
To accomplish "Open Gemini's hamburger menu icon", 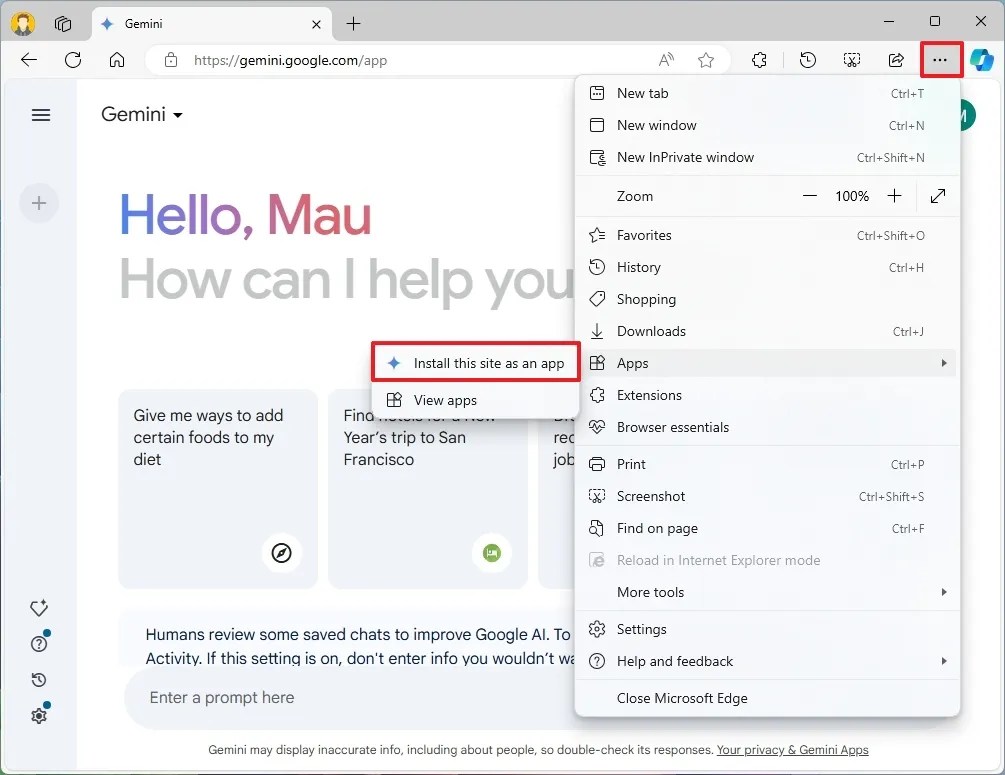I will (41, 115).
